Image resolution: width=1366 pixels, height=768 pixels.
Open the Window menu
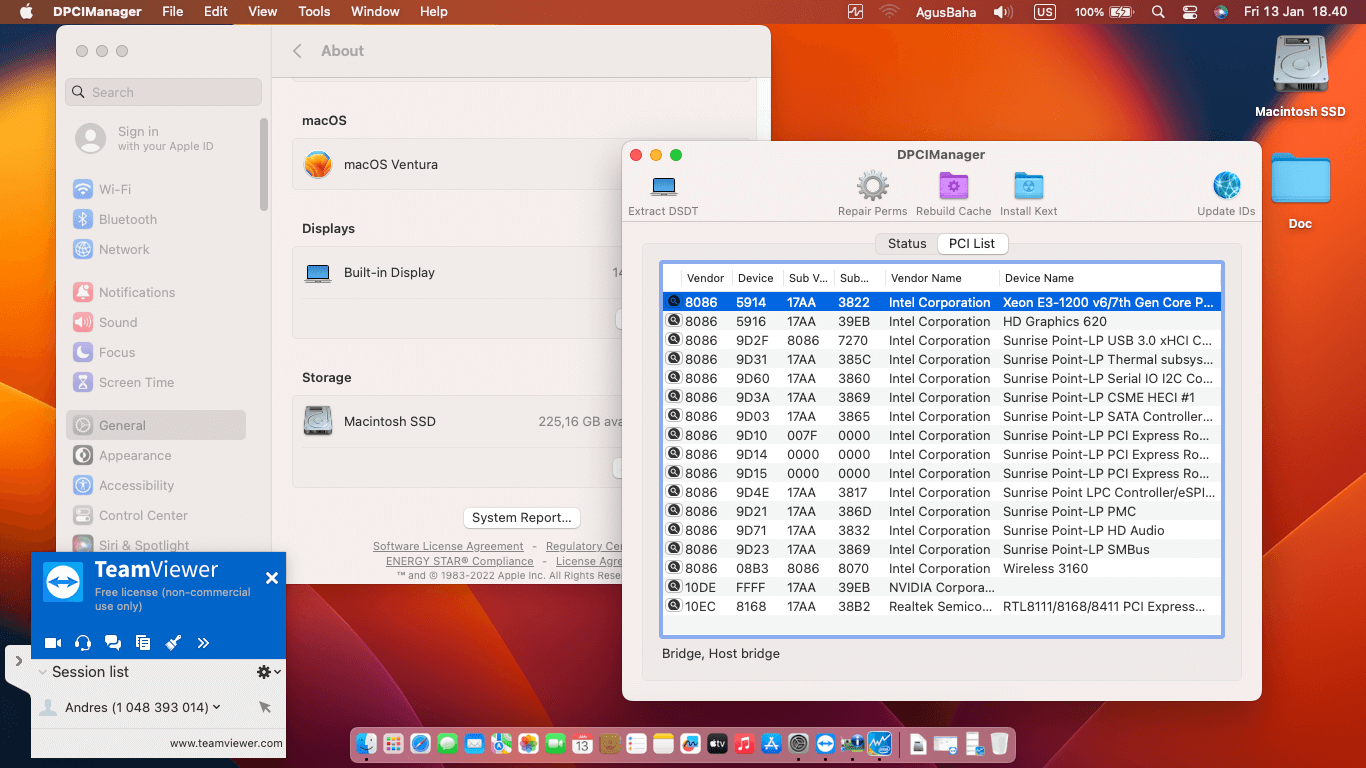(375, 12)
